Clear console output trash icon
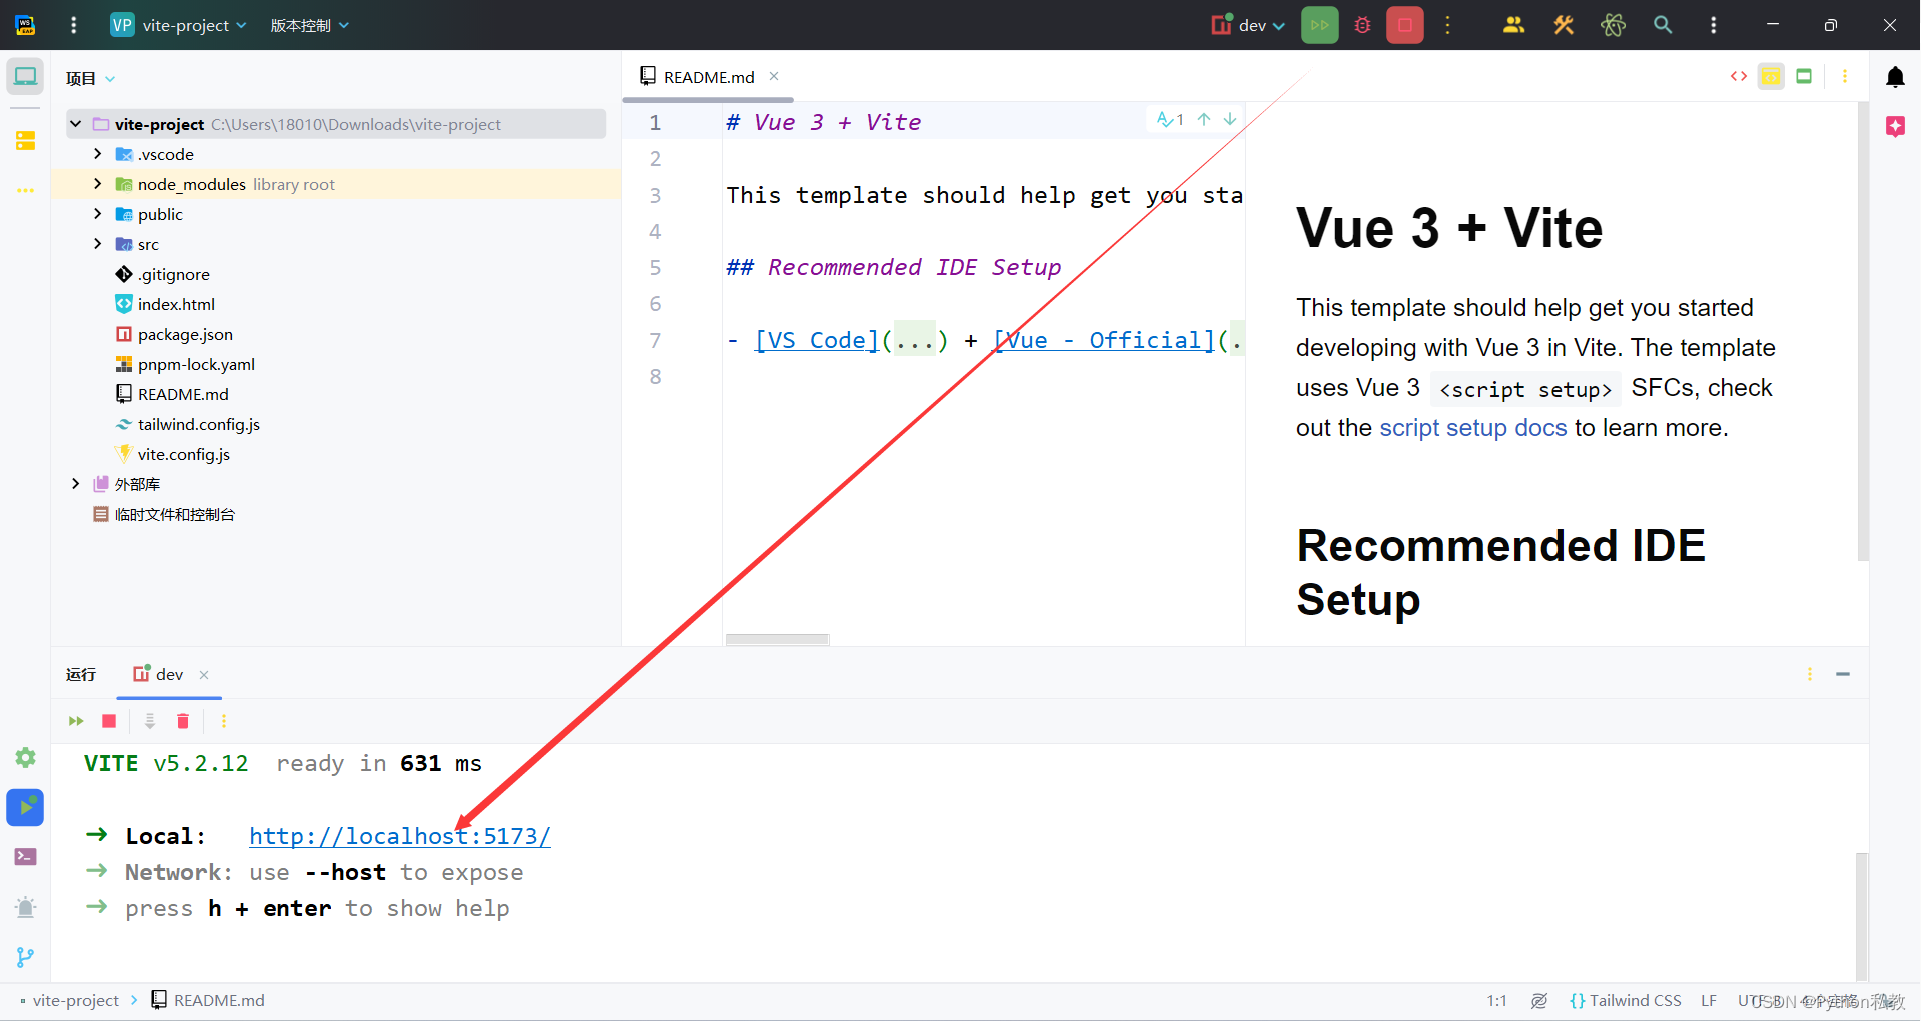Viewport: 1921px width, 1021px height. 183,721
